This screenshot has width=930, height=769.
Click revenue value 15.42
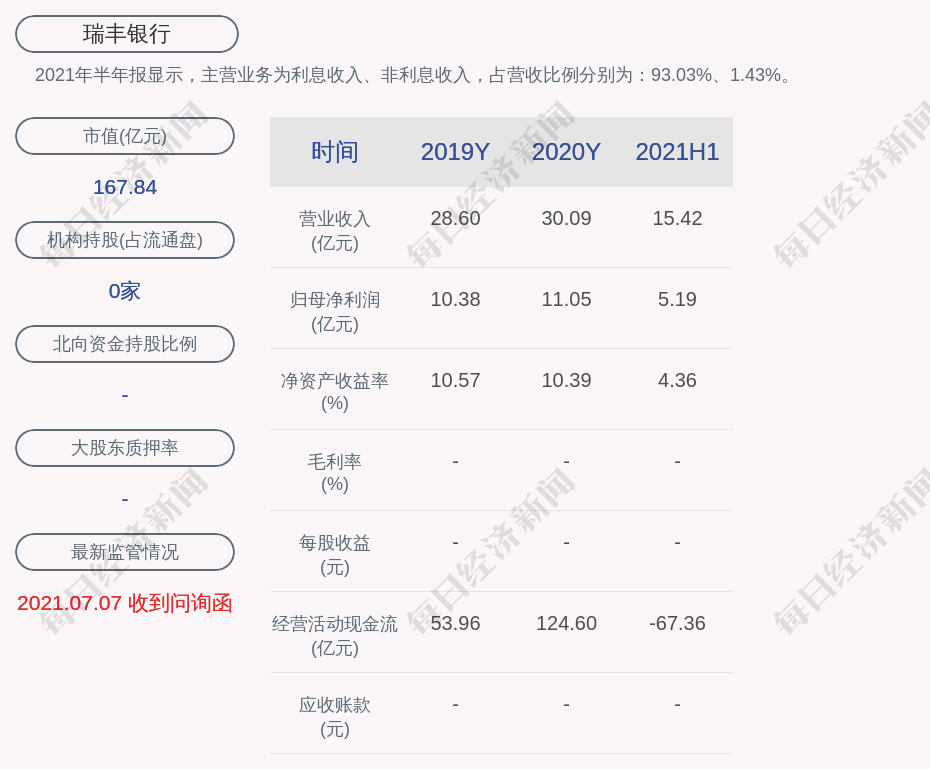click(x=677, y=218)
